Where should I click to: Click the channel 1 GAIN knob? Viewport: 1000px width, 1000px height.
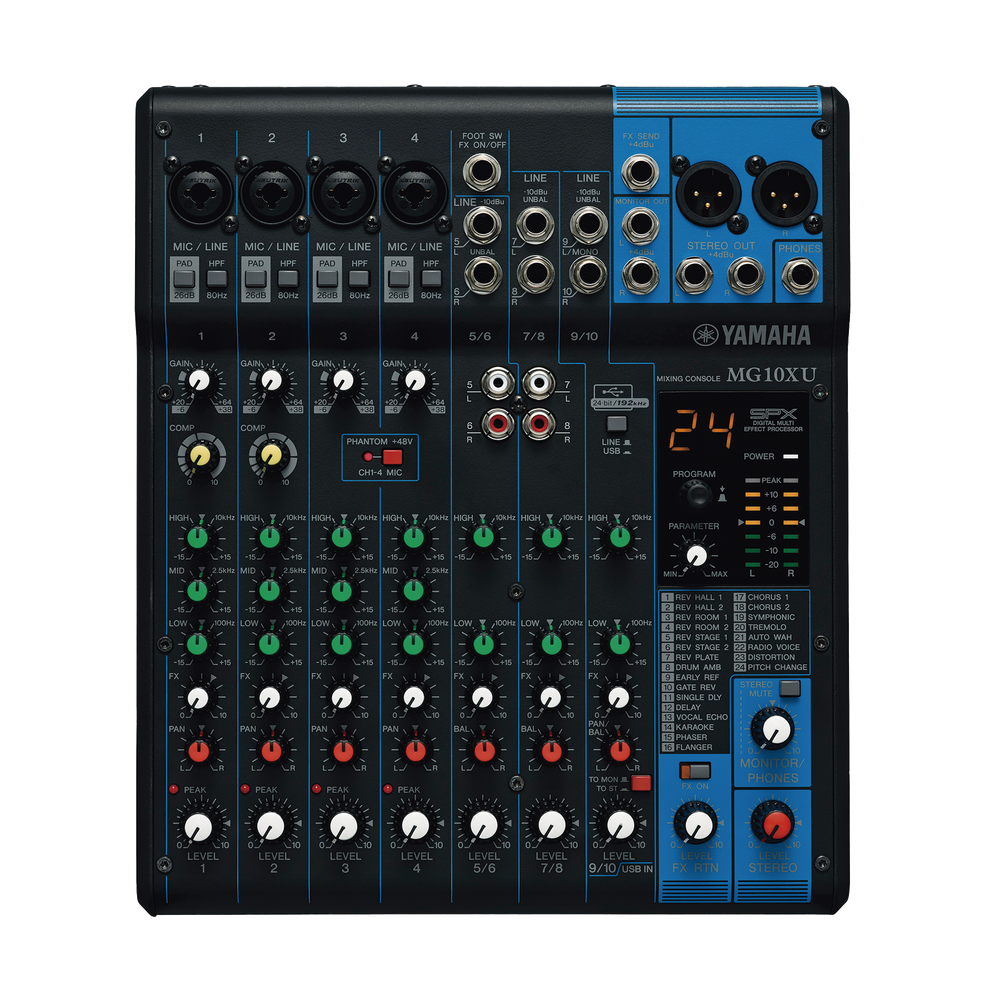point(199,380)
